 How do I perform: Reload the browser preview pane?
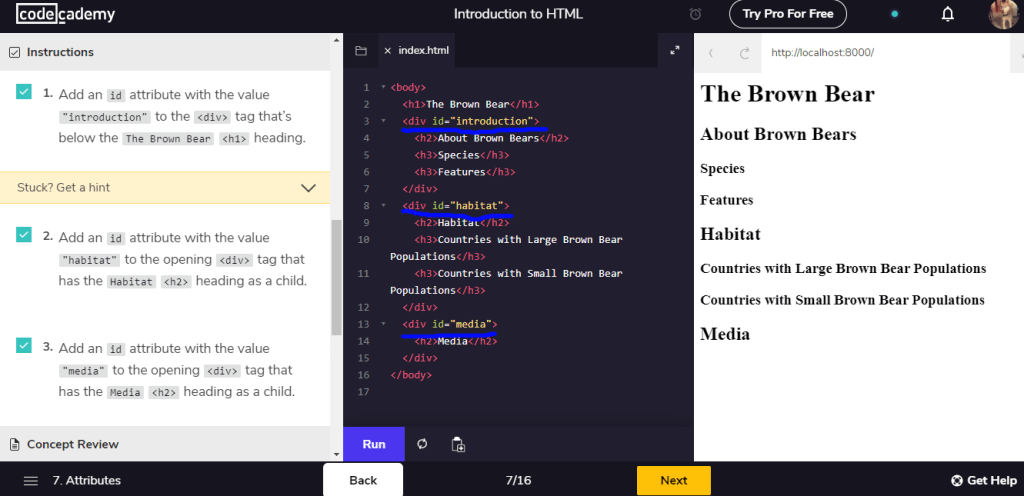click(744, 52)
